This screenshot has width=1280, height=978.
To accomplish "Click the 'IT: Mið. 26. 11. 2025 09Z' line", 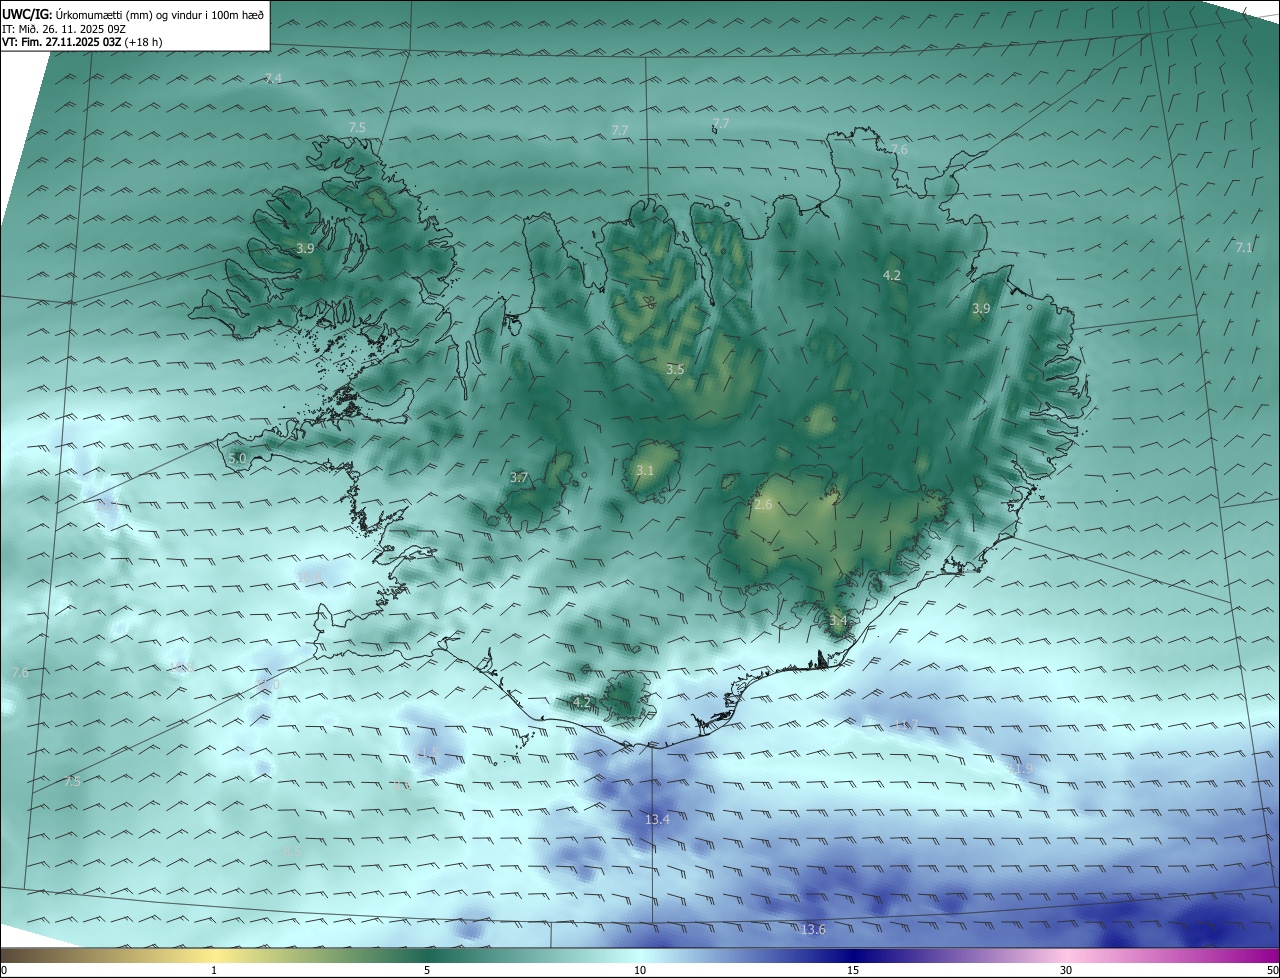I will pos(63,29).
